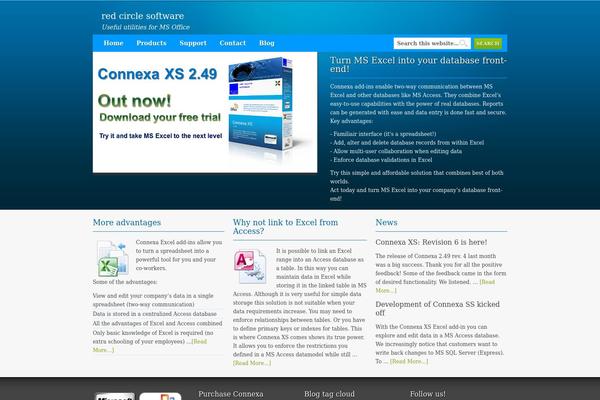Click the Microsoft logo badge in footer
The width and height of the screenshot is (600, 400).
click(115, 396)
